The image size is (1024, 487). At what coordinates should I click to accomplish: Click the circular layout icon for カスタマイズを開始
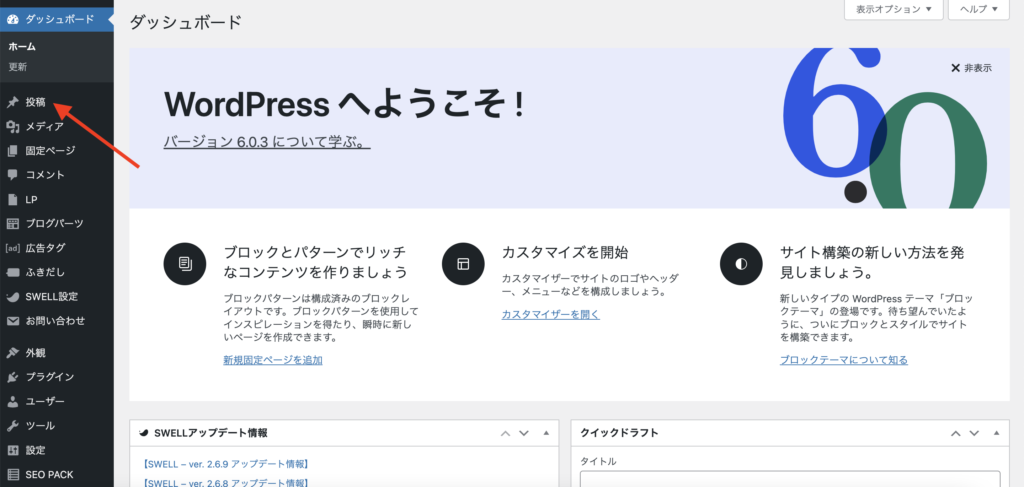(463, 264)
